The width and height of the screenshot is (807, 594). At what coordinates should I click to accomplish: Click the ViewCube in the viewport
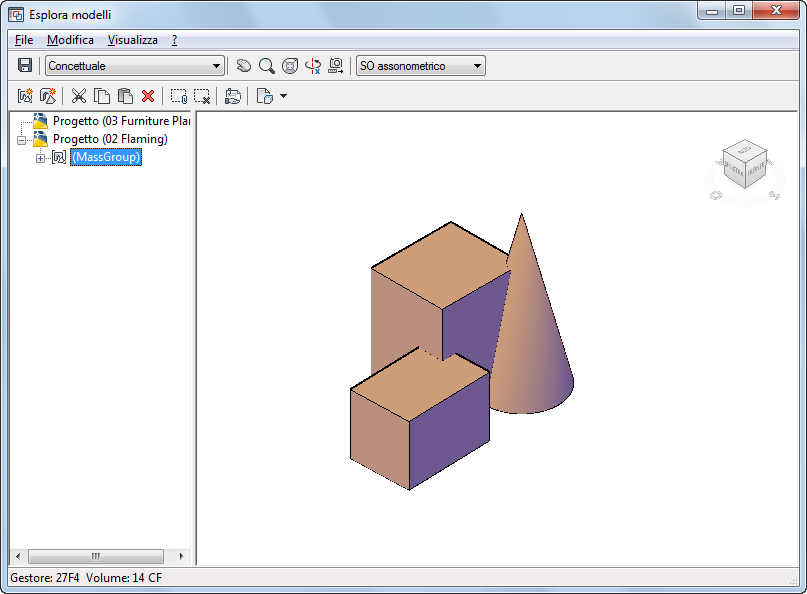(x=745, y=164)
